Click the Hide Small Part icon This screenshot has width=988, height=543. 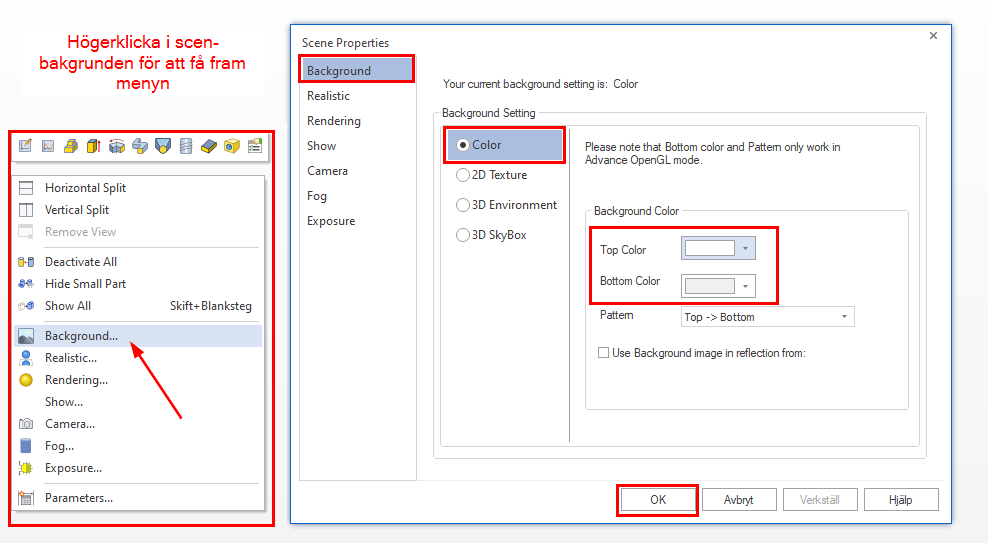pos(26,284)
